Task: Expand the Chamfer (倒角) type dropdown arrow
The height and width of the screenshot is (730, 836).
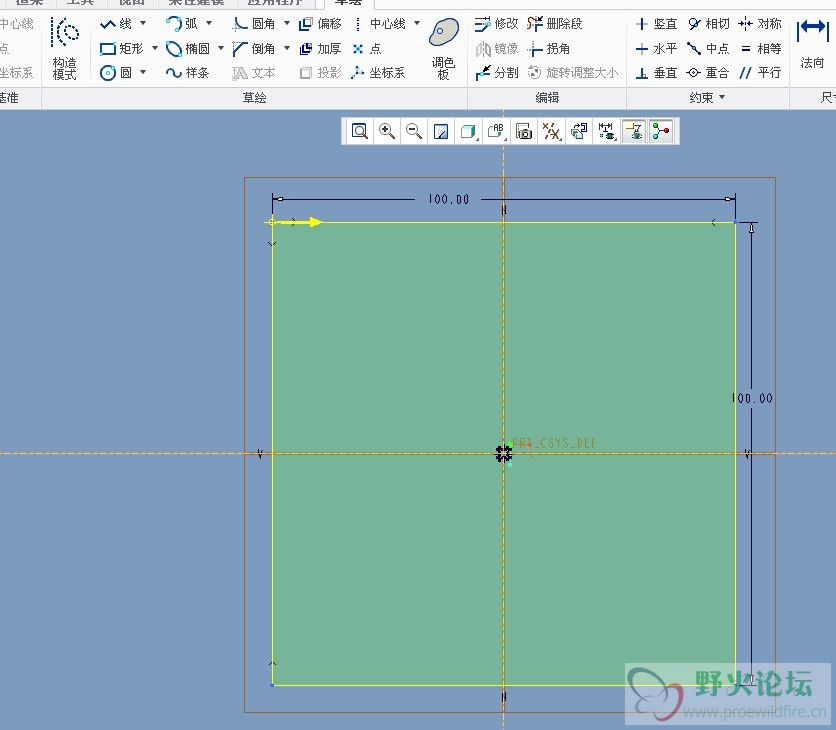Action: coord(287,48)
